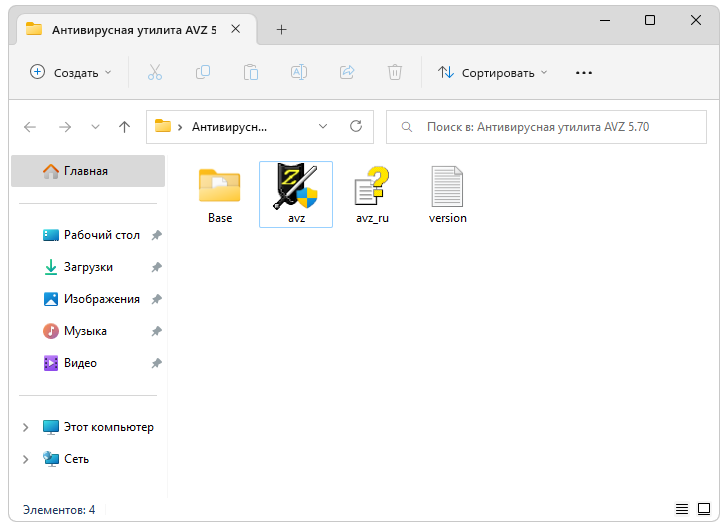Go back with the left arrow
The width and height of the screenshot is (724, 529).
pos(30,127)
